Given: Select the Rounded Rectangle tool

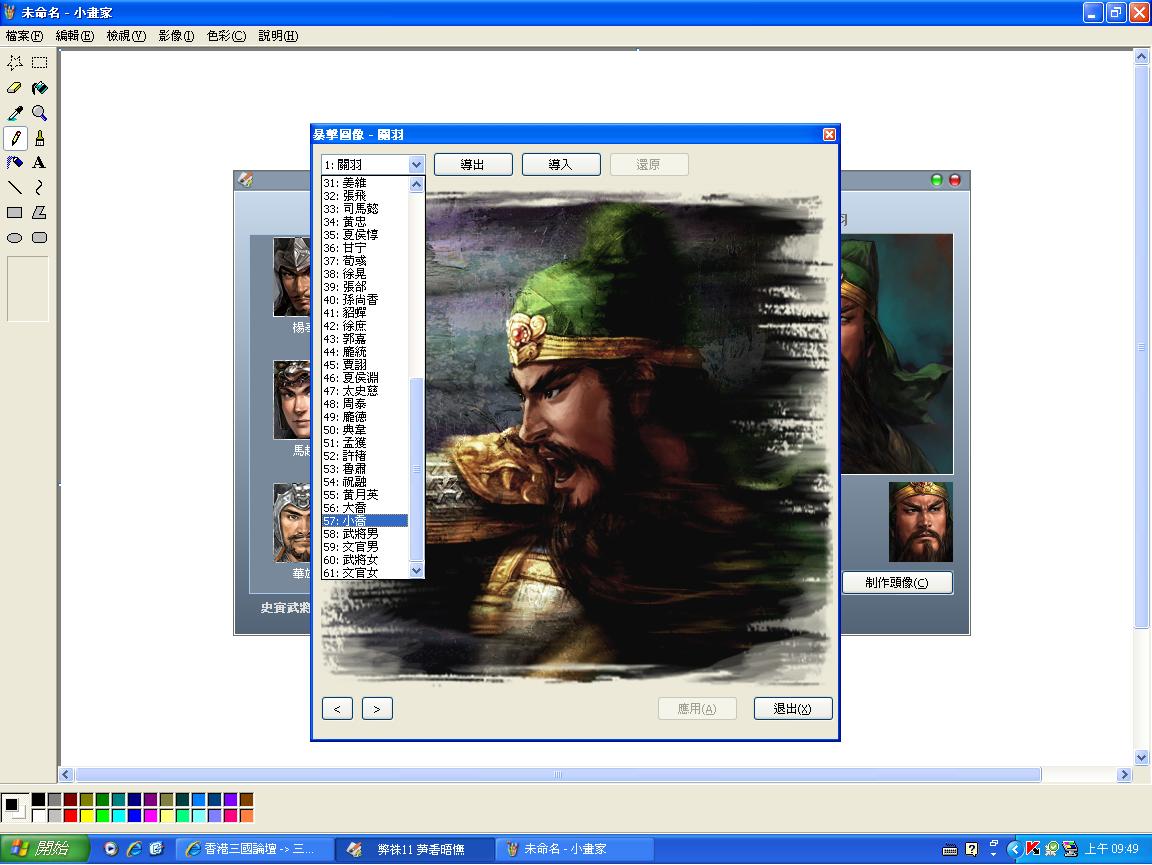Looking at the screenshot, I should [40, 237].
